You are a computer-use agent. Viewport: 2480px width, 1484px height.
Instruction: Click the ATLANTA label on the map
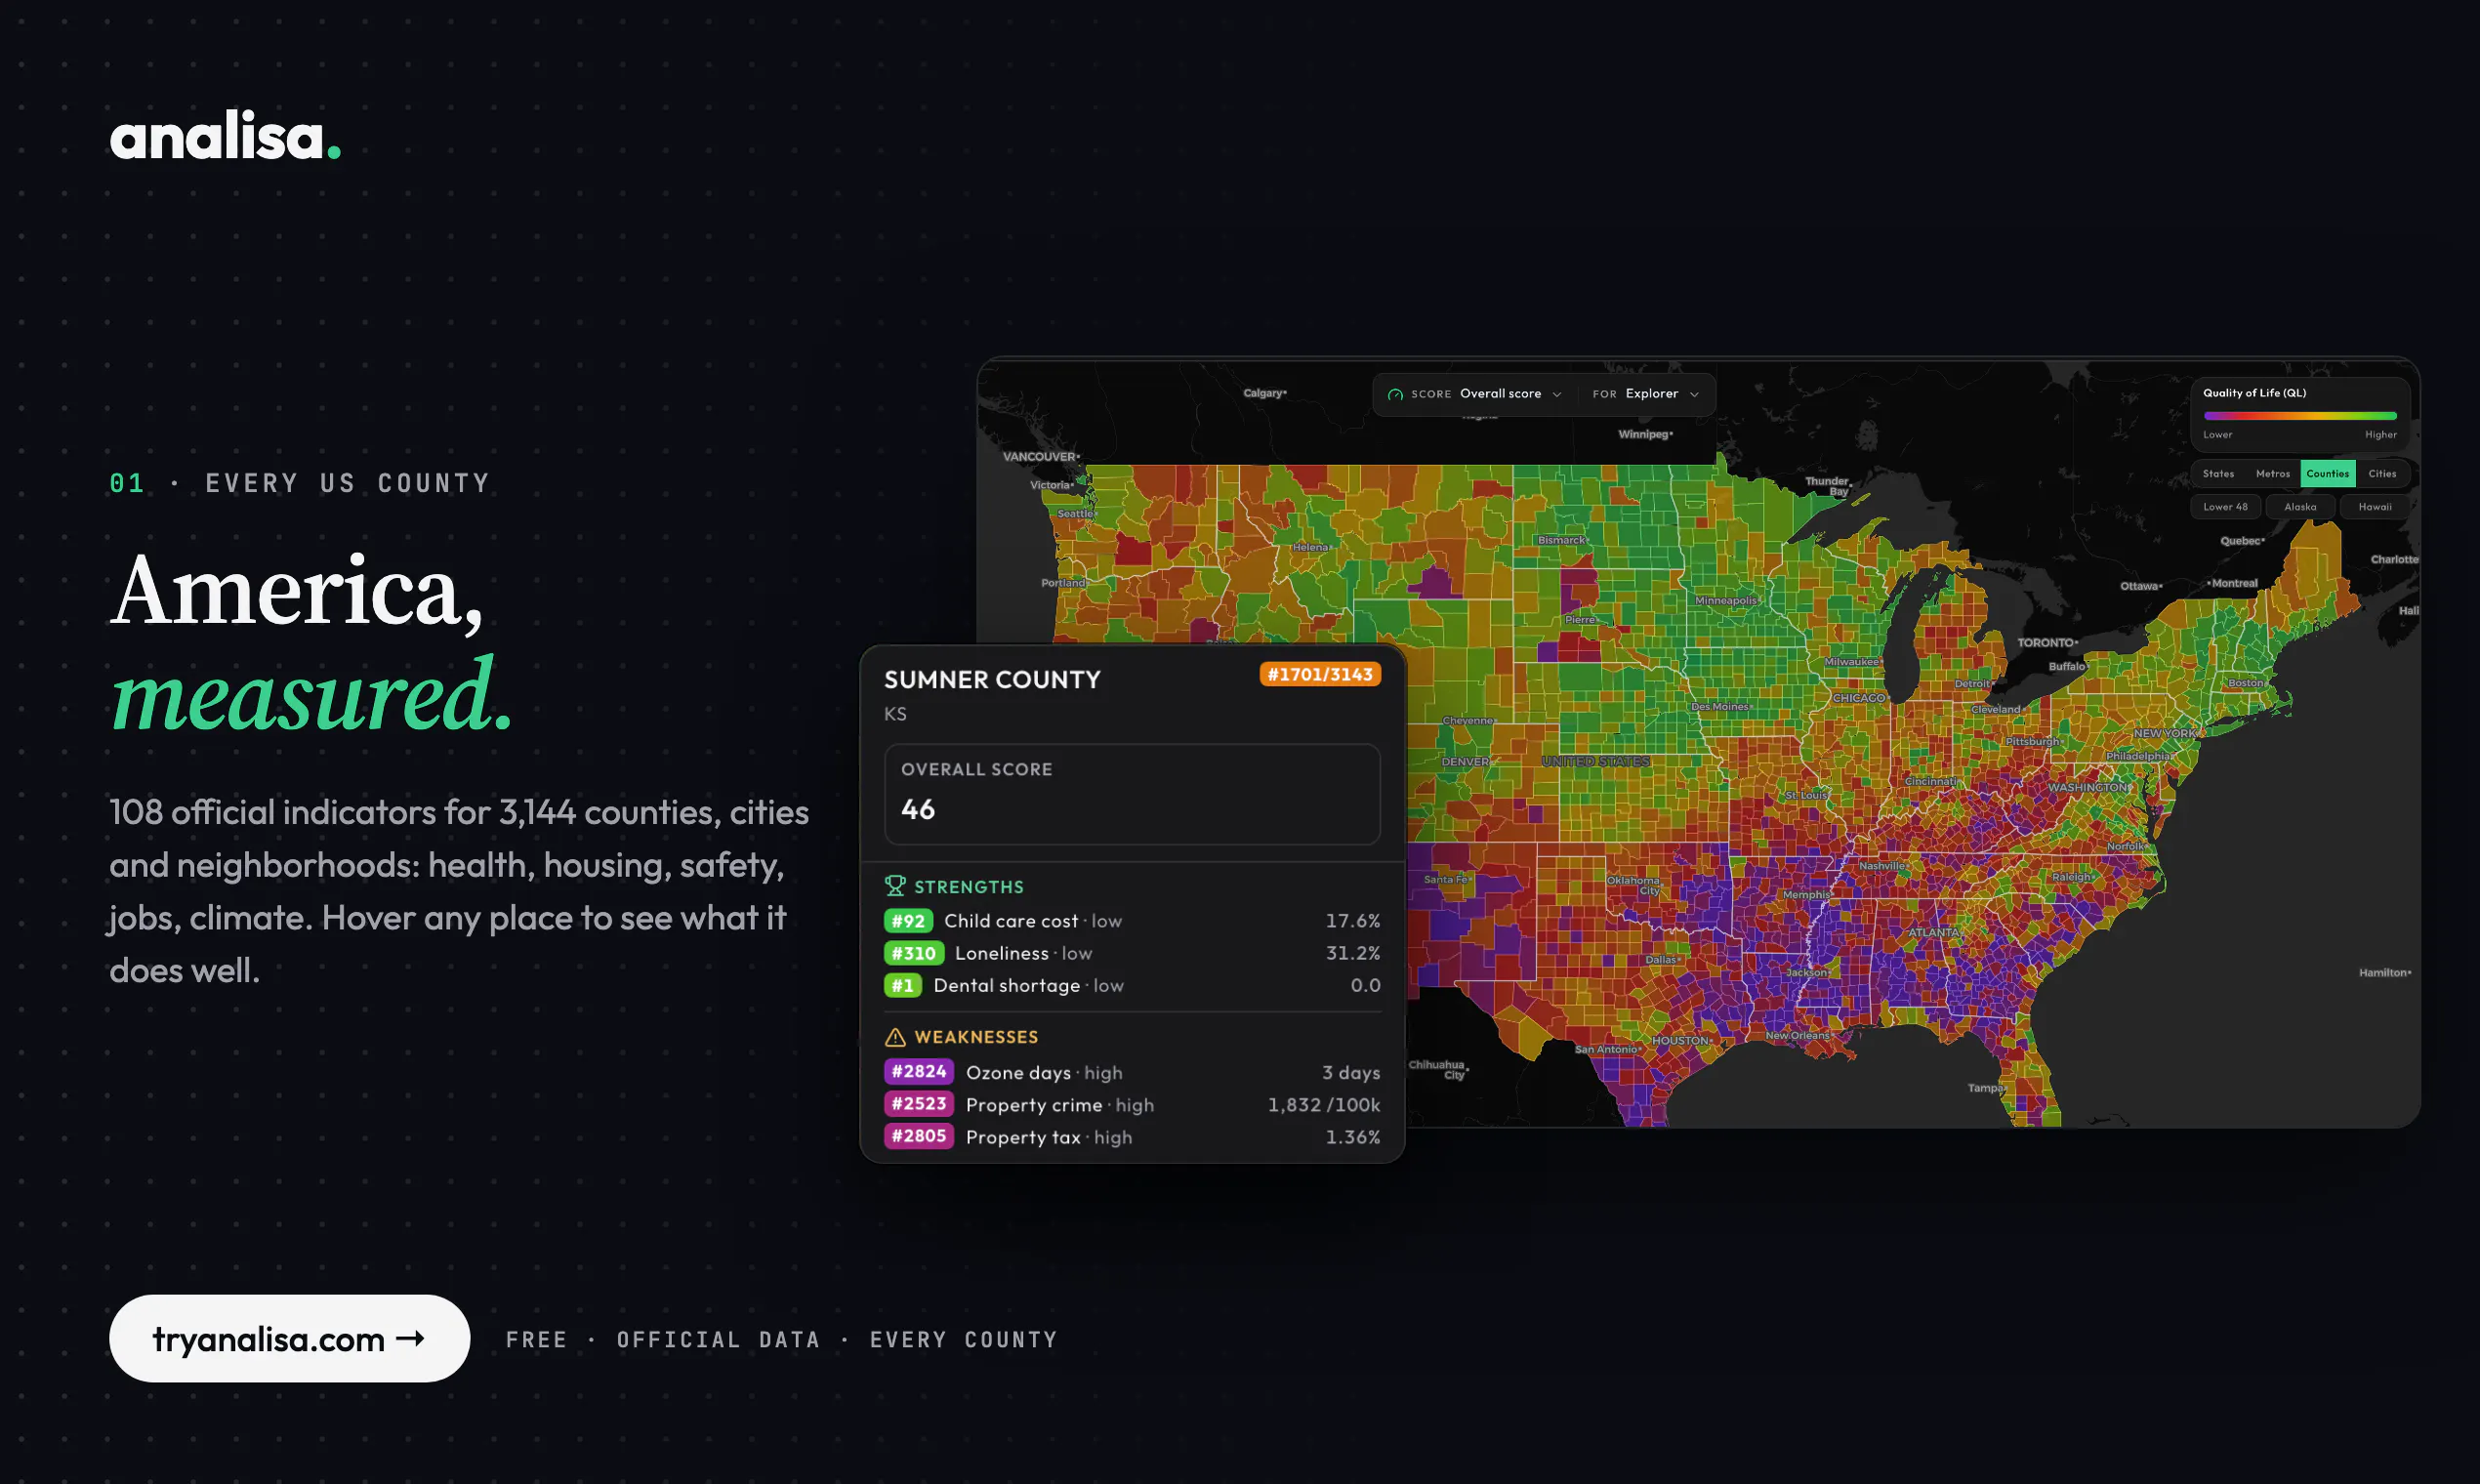pyautogui.click(x=1934, y=932)
